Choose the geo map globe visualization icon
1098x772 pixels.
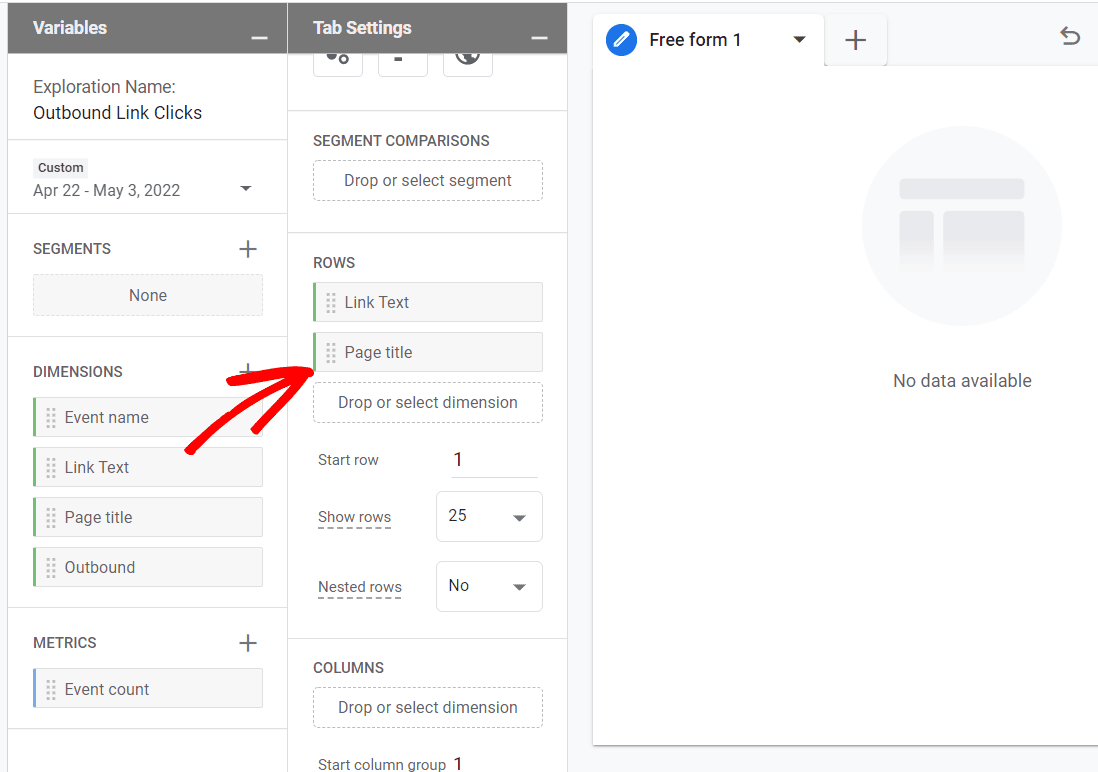[x=467, y=60]
